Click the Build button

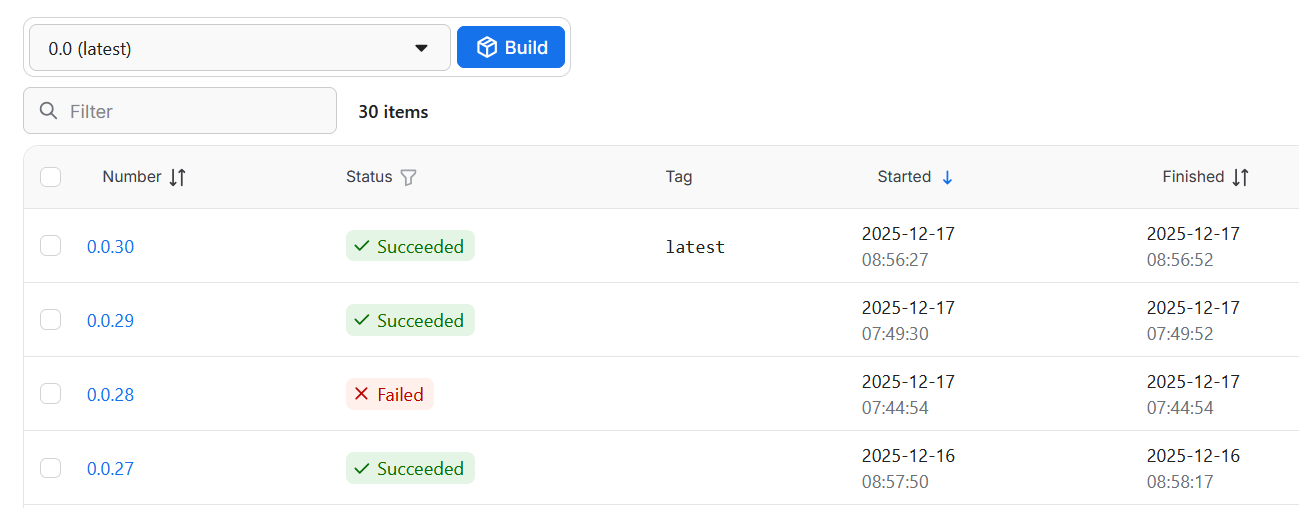[511, 47]
